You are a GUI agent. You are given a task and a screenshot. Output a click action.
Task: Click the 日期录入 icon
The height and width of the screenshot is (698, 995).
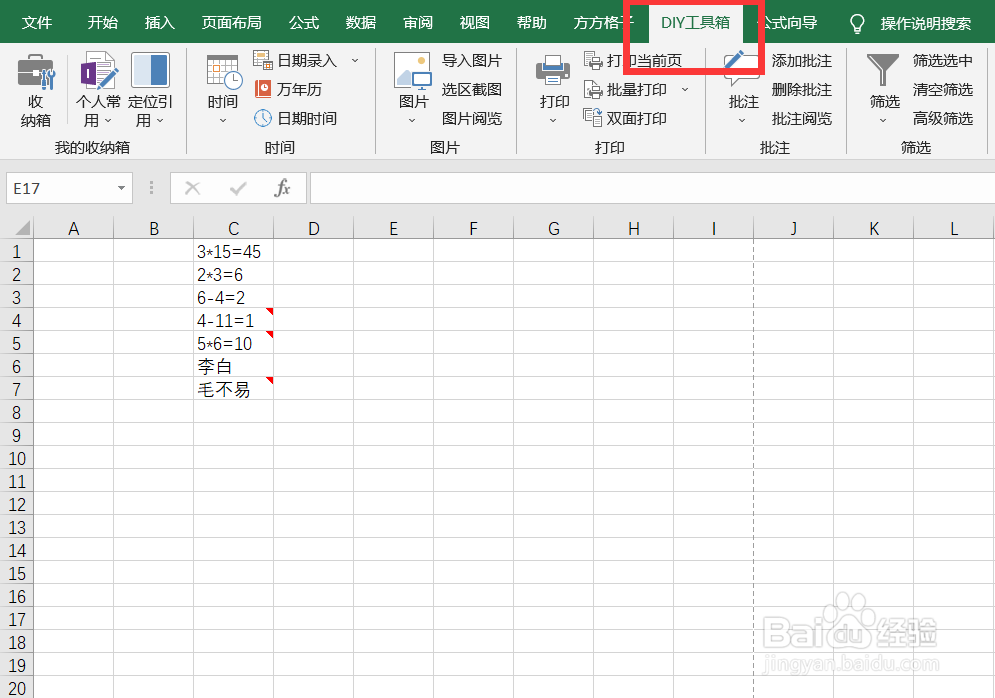pyautogui.click(x=262, y=60)
